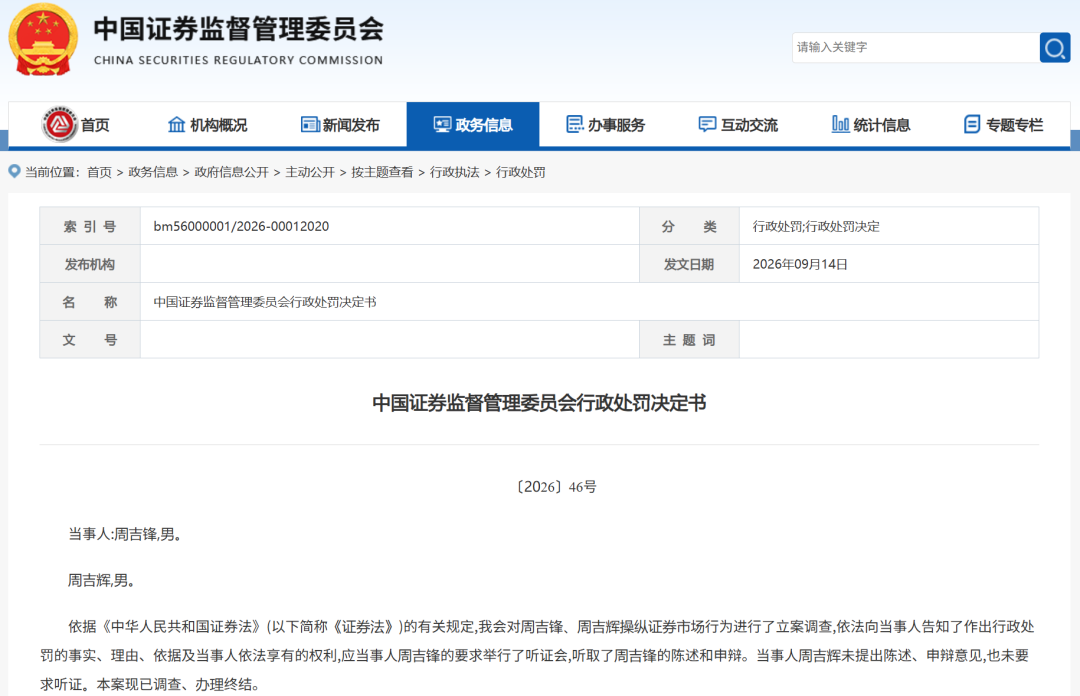The height and width of the screenshot is (696, 1080).
Task: Open 主动公开 breadcrumb link
Action: pos(310,172)
